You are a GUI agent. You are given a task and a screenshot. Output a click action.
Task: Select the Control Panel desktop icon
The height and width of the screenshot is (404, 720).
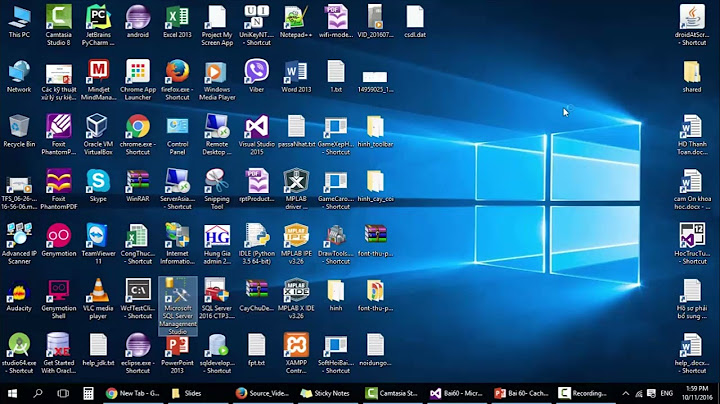pos(177,134)
